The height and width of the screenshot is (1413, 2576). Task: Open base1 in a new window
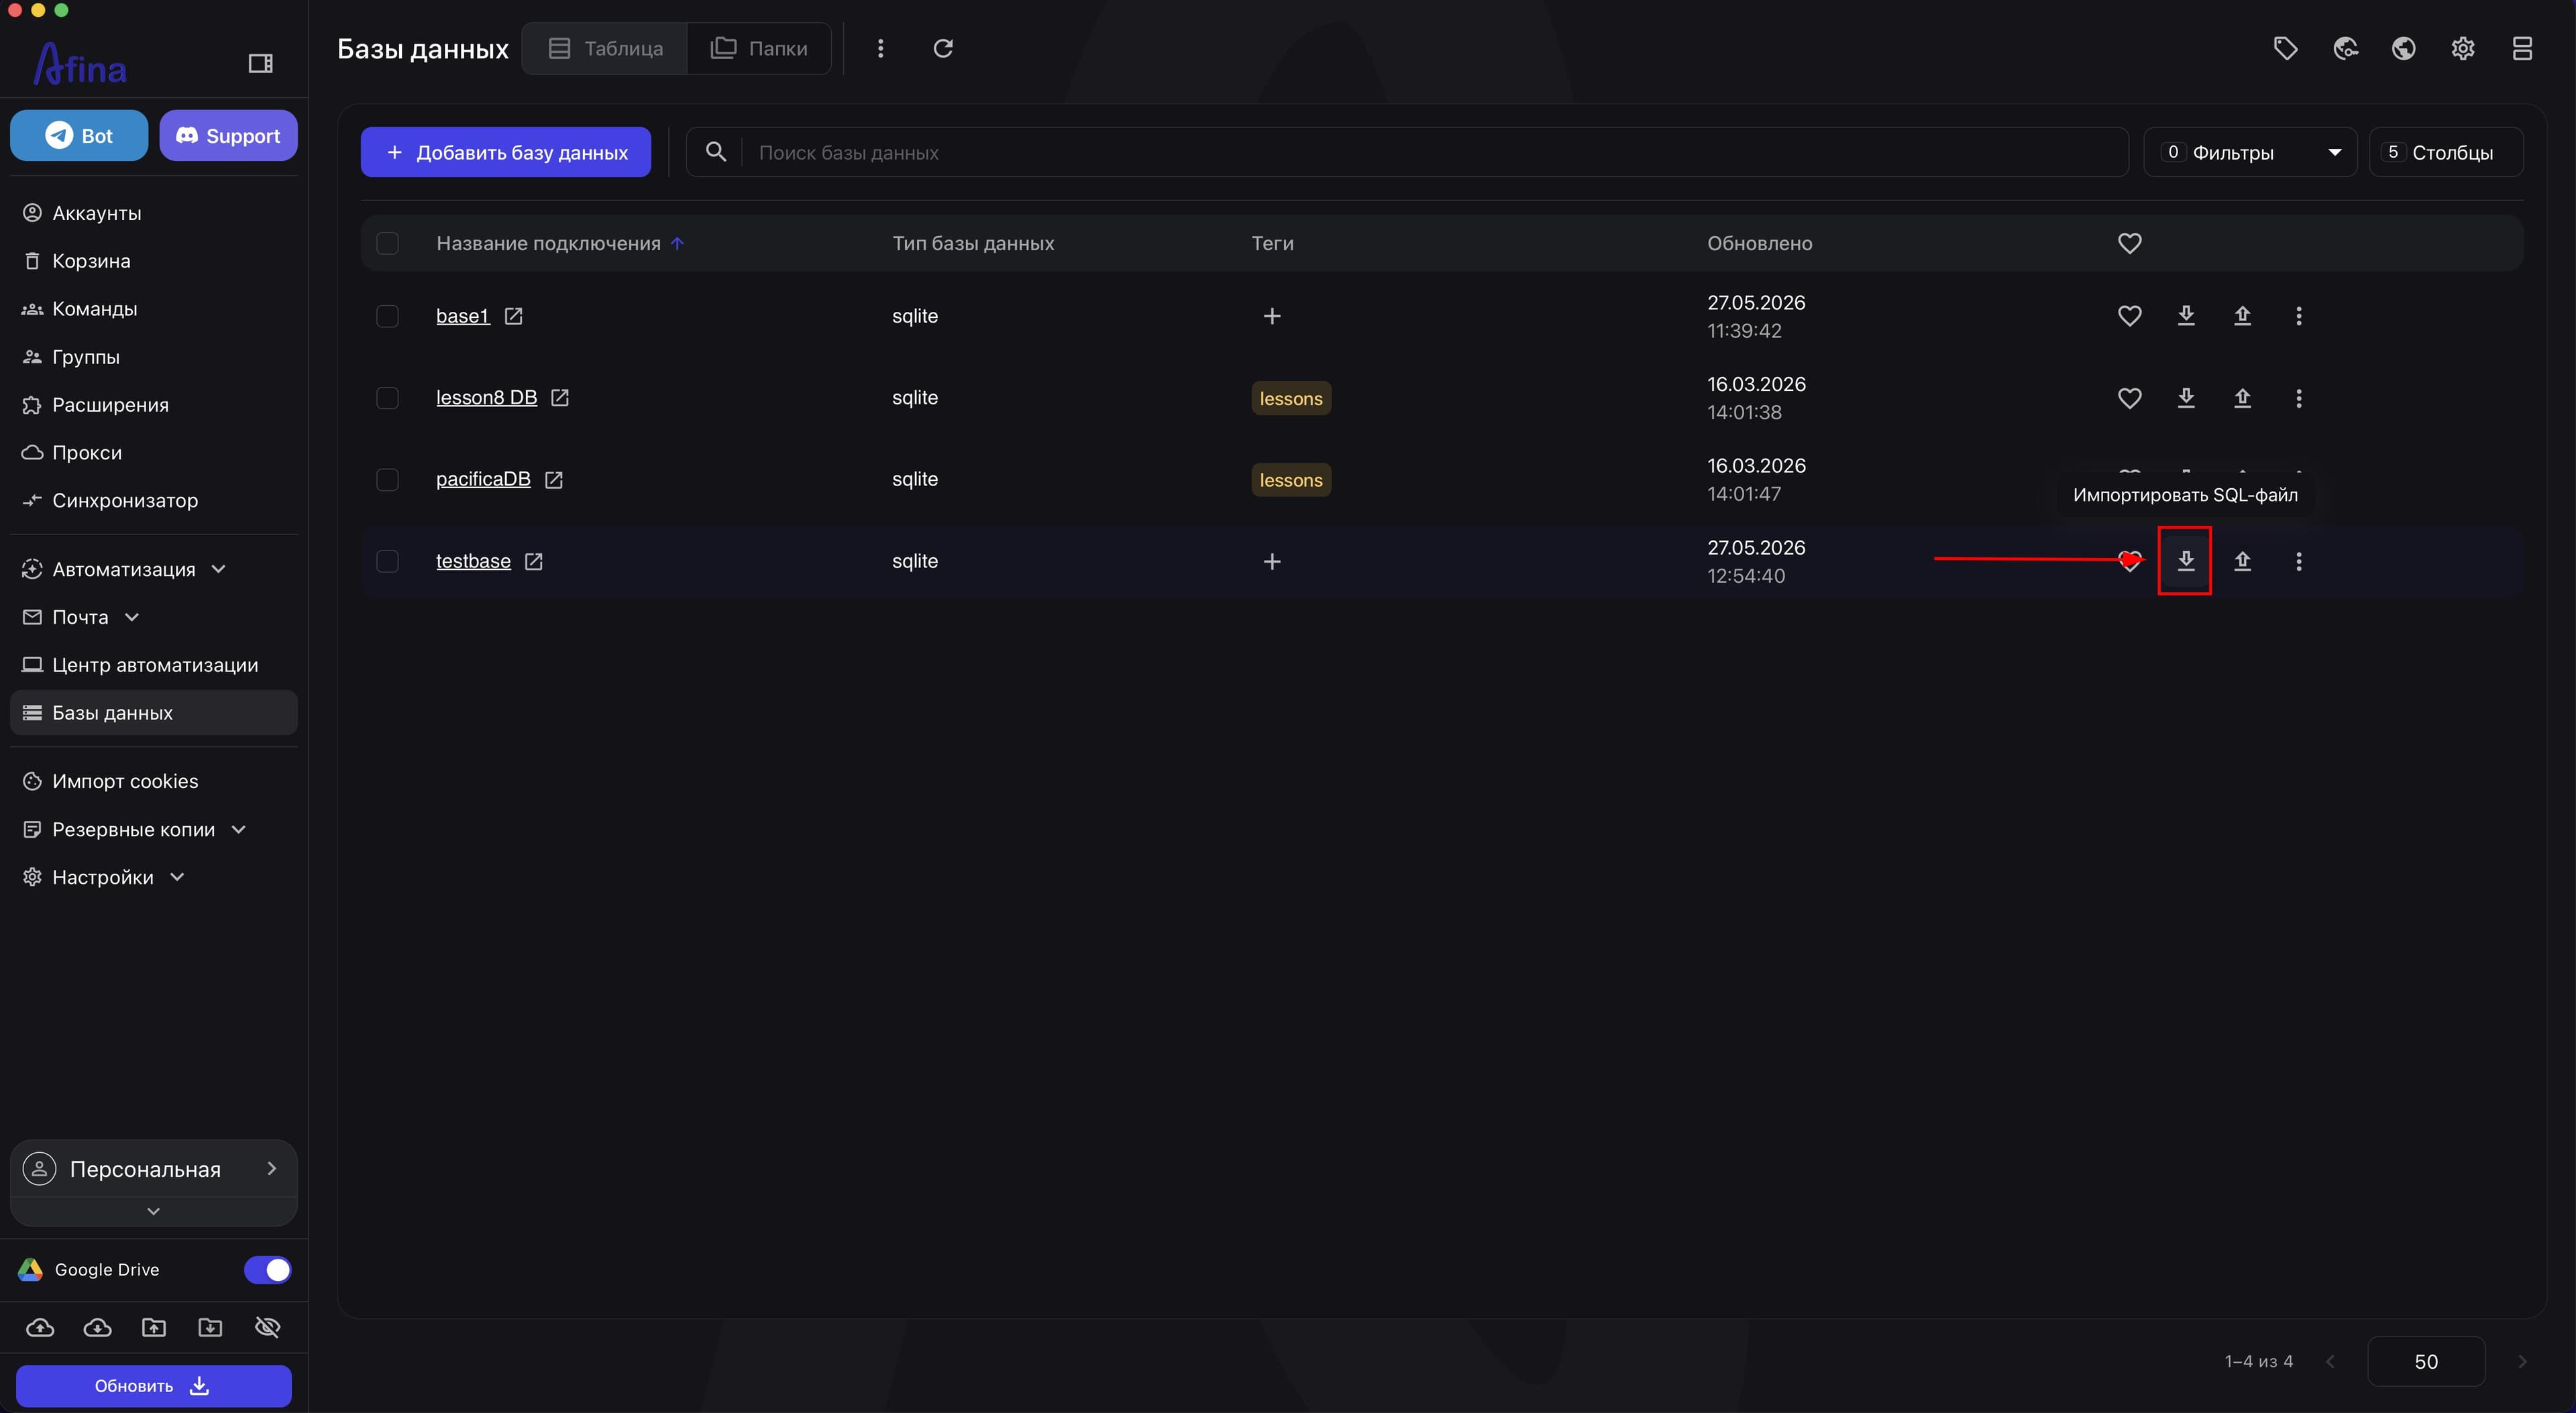513,316
